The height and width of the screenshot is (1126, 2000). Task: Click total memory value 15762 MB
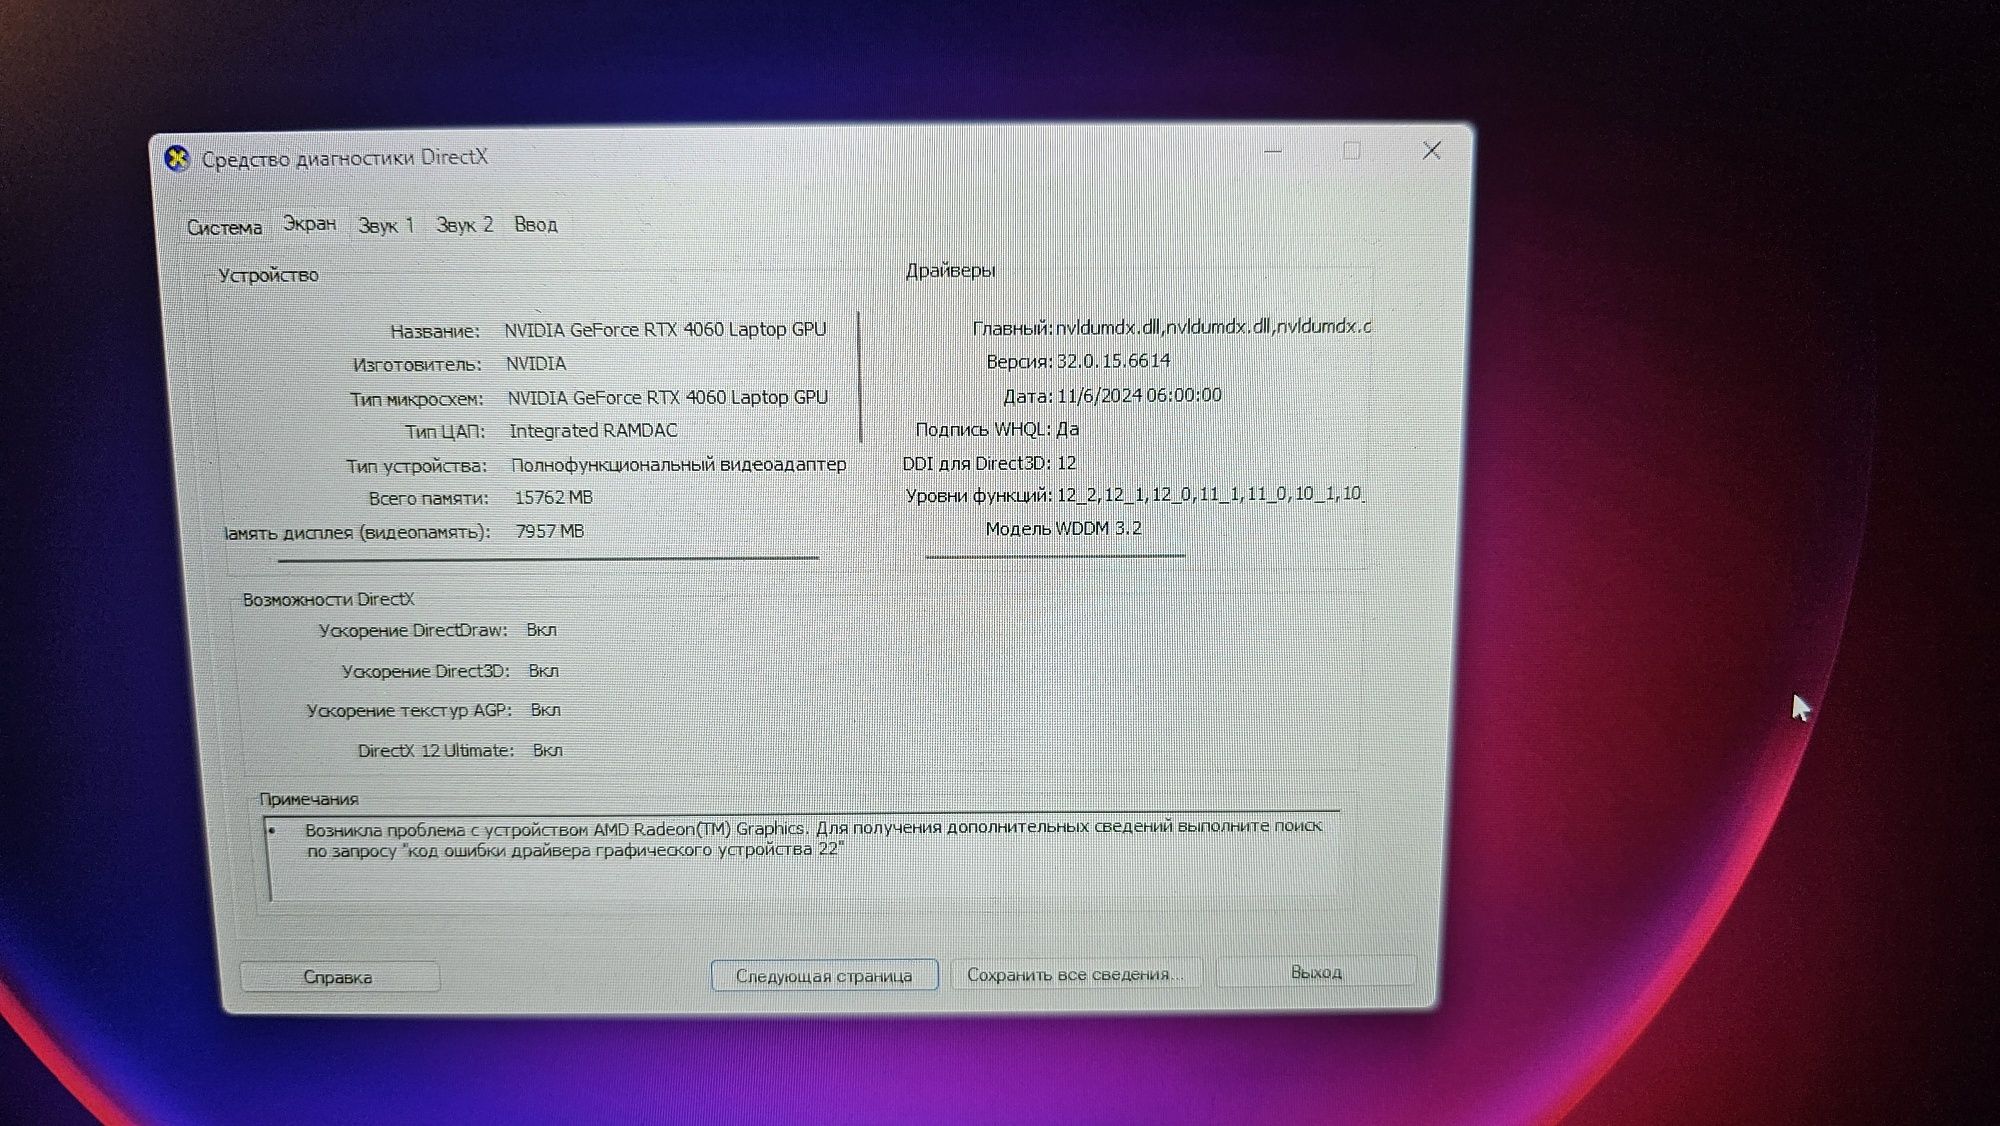click(x=553, y=498)
